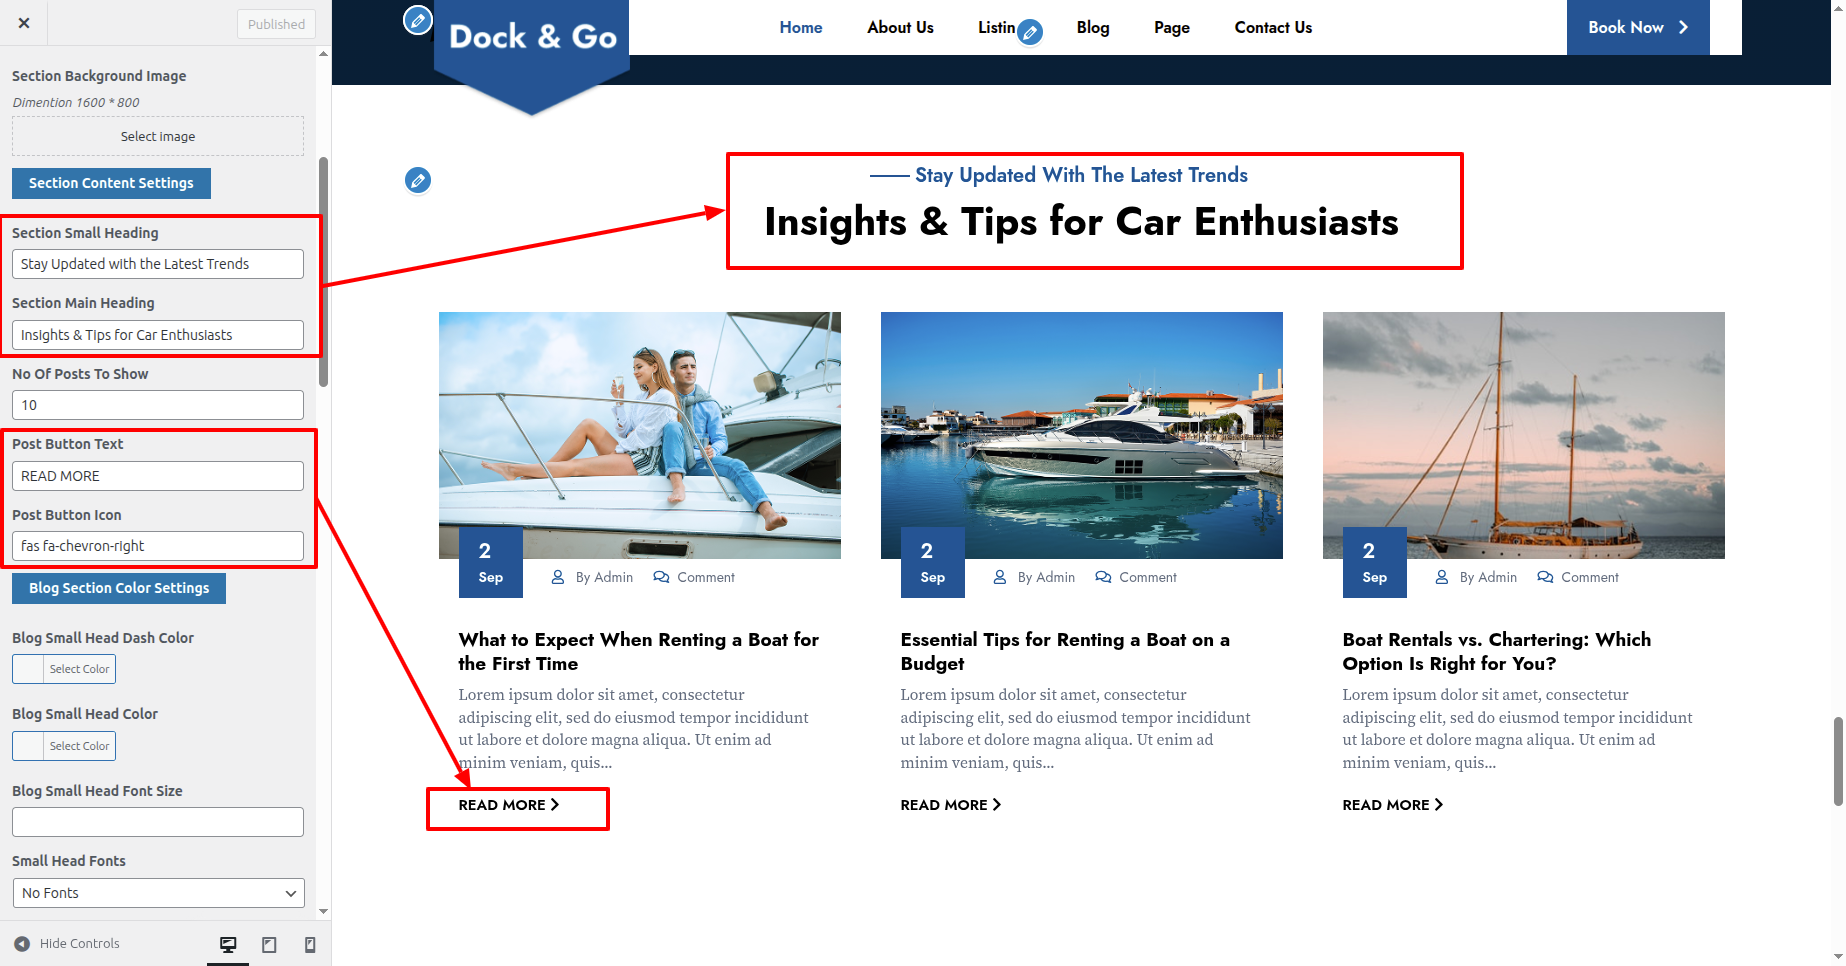This screenshot has width=1846, height=966.
Task: Click the Book Now button
Action: tap(1638, 27)
